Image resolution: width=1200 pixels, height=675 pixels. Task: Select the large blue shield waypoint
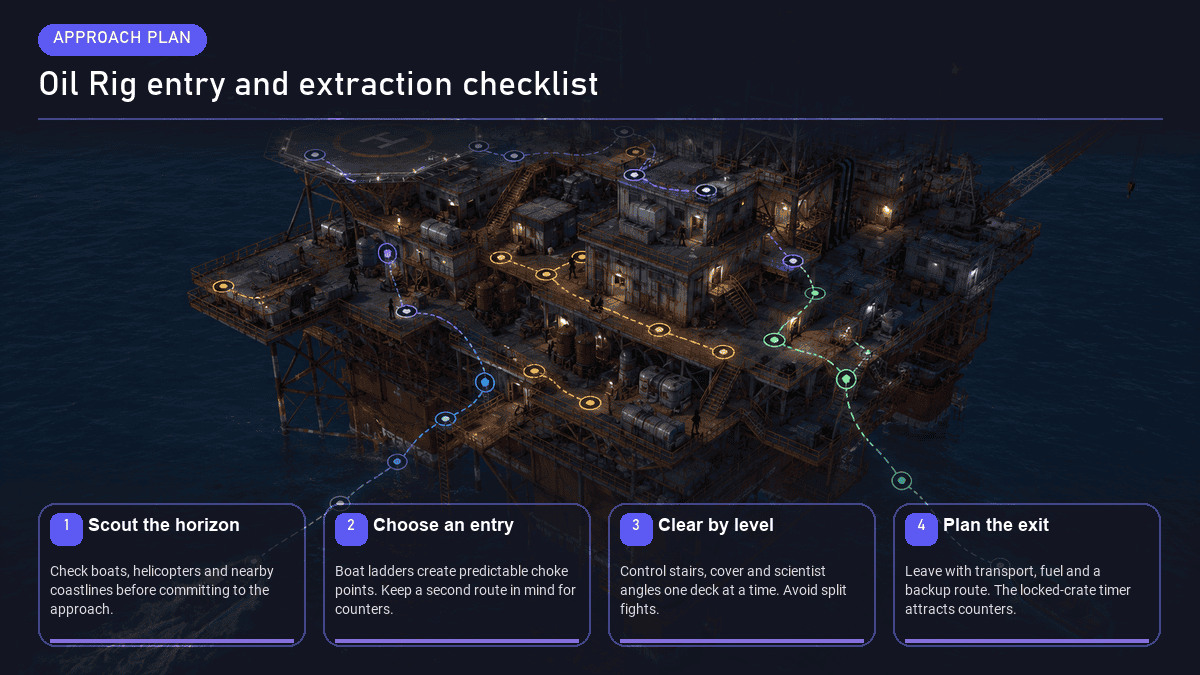tap(485, 382)
